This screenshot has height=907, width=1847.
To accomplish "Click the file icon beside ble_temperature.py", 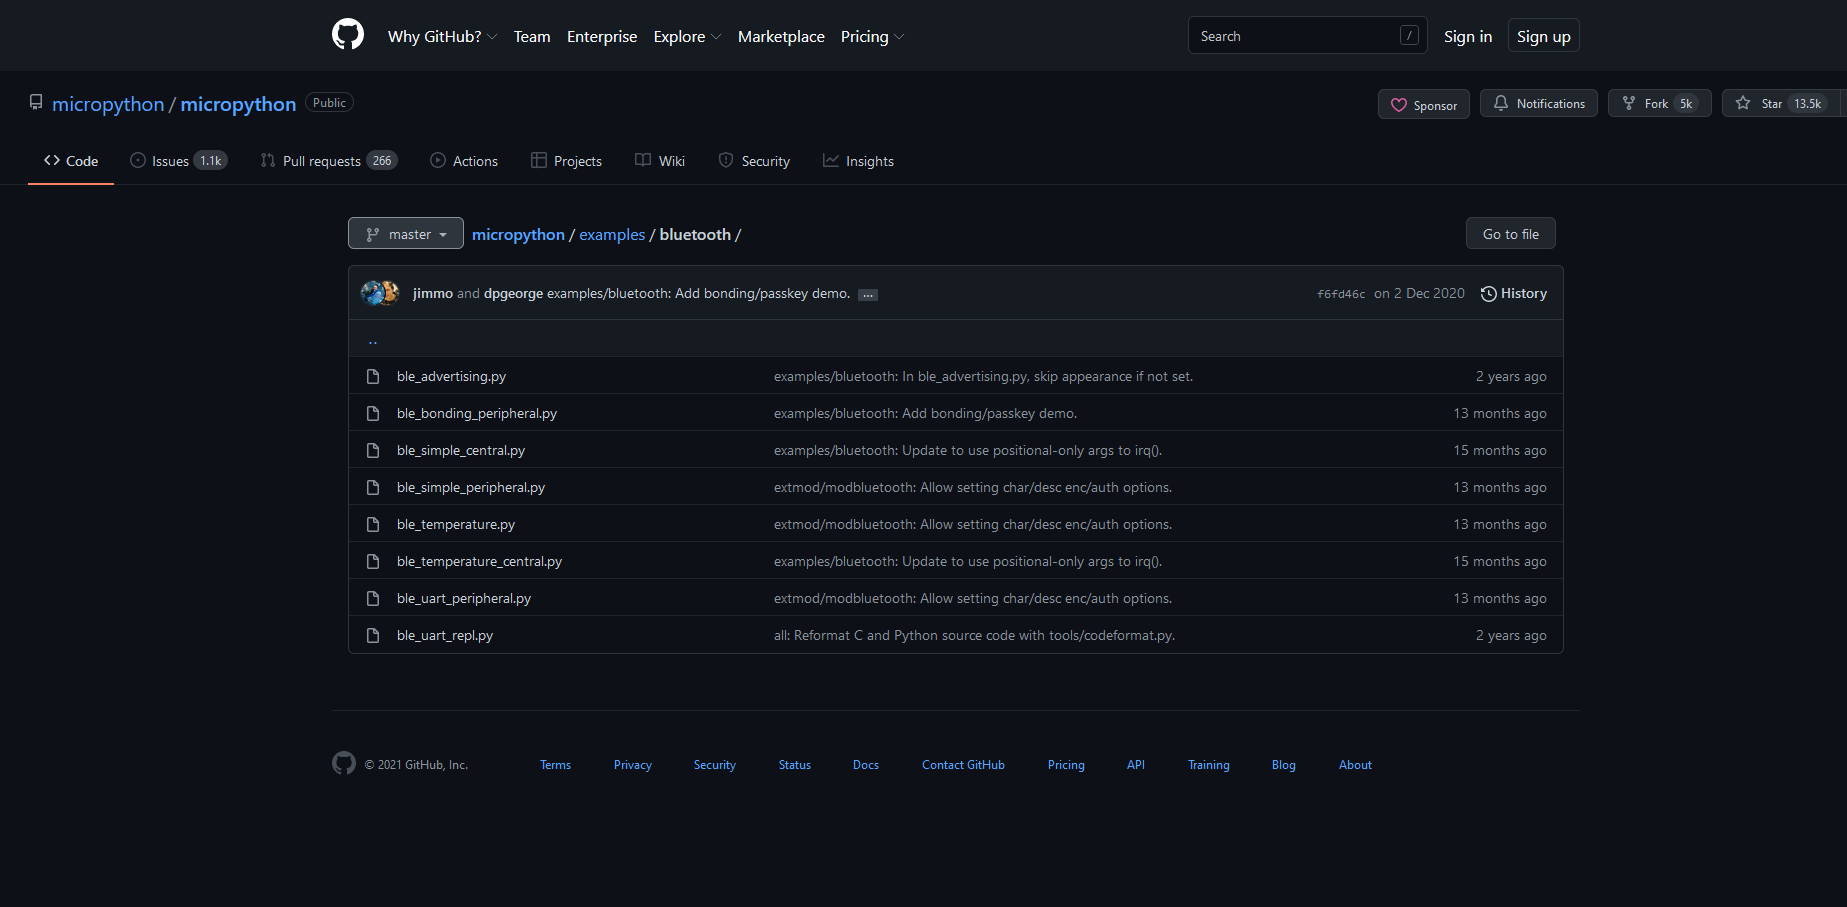I will point(373,524).
